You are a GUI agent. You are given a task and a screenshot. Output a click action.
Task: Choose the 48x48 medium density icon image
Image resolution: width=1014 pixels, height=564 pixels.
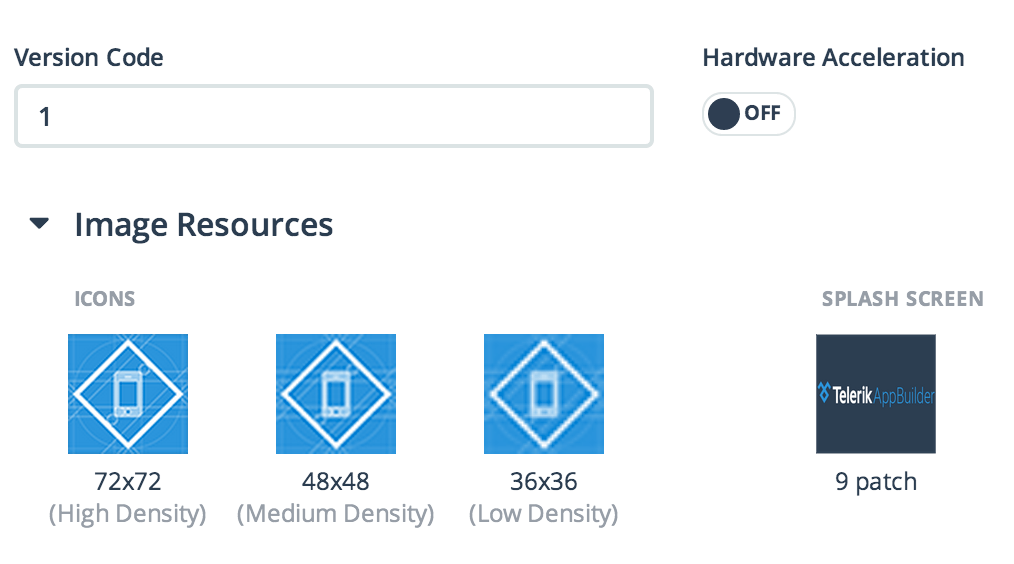(336, 394)
